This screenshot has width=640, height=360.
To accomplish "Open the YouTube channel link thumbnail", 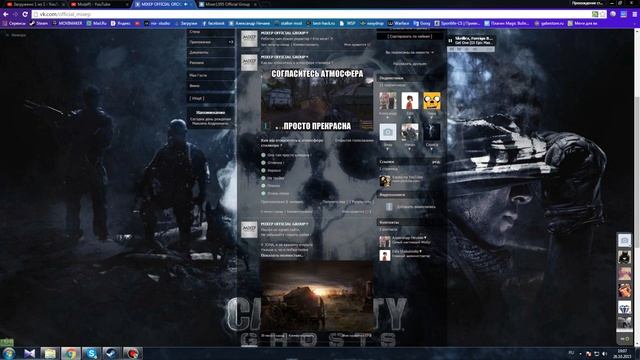I will 384,180.
